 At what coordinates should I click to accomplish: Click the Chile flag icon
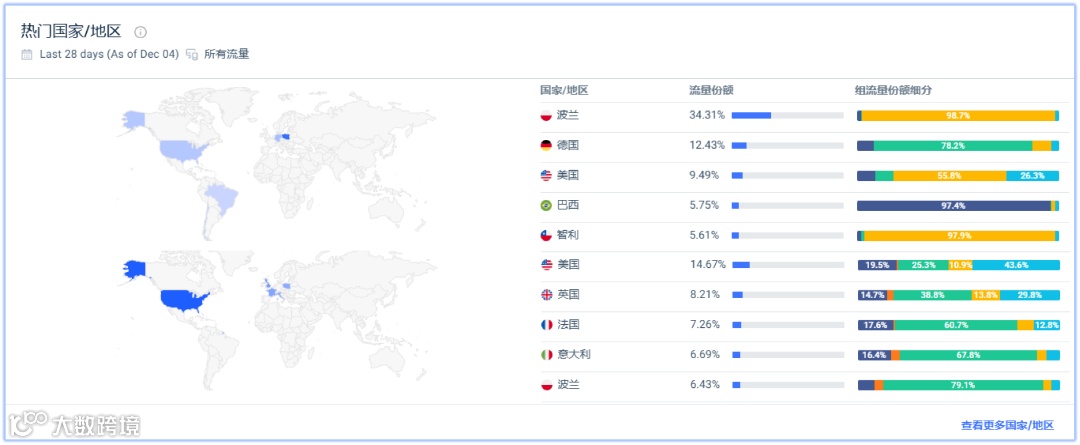point(546,236)
